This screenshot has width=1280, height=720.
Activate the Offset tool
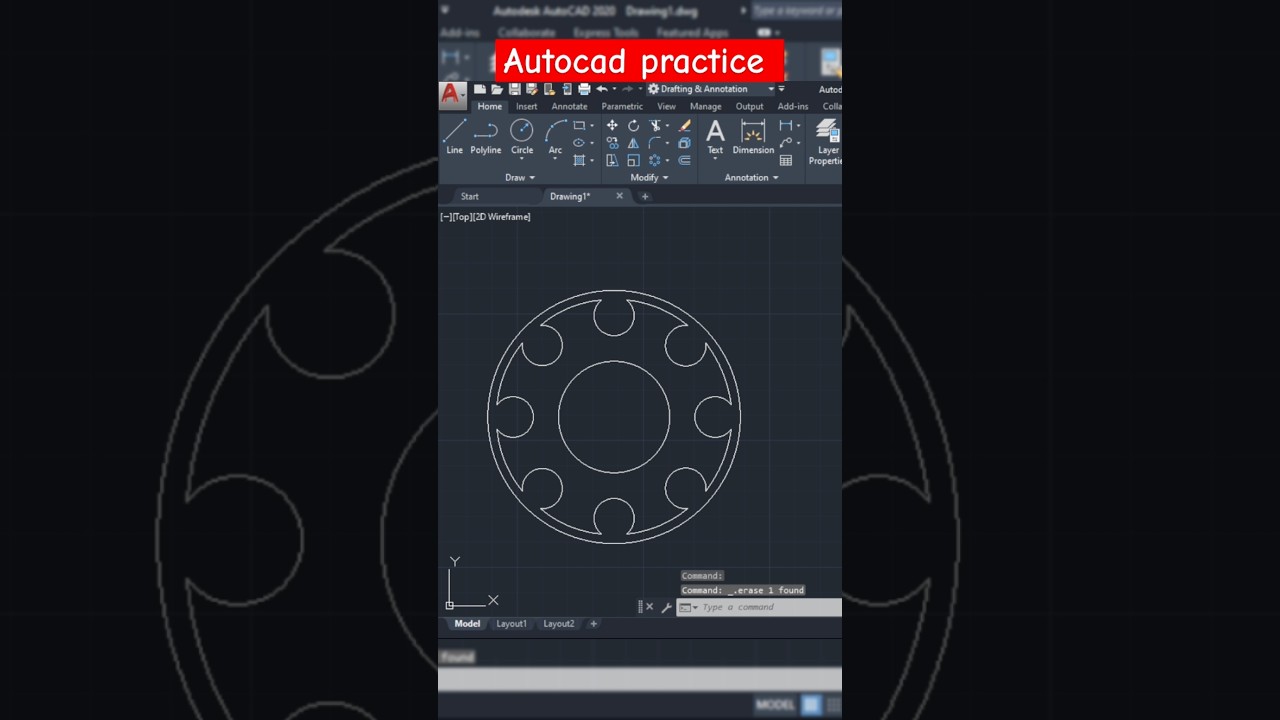coord(684,160)
